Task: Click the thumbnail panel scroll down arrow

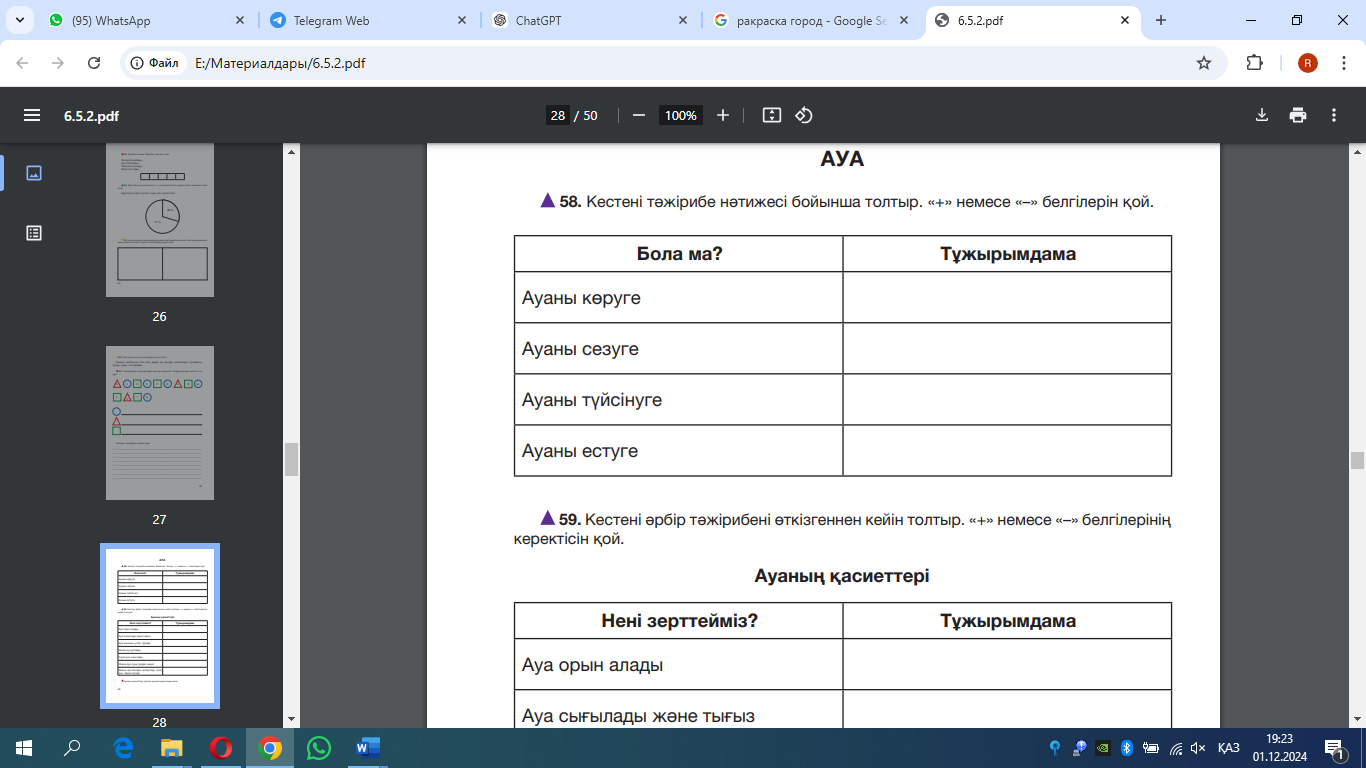Action: 292,719
